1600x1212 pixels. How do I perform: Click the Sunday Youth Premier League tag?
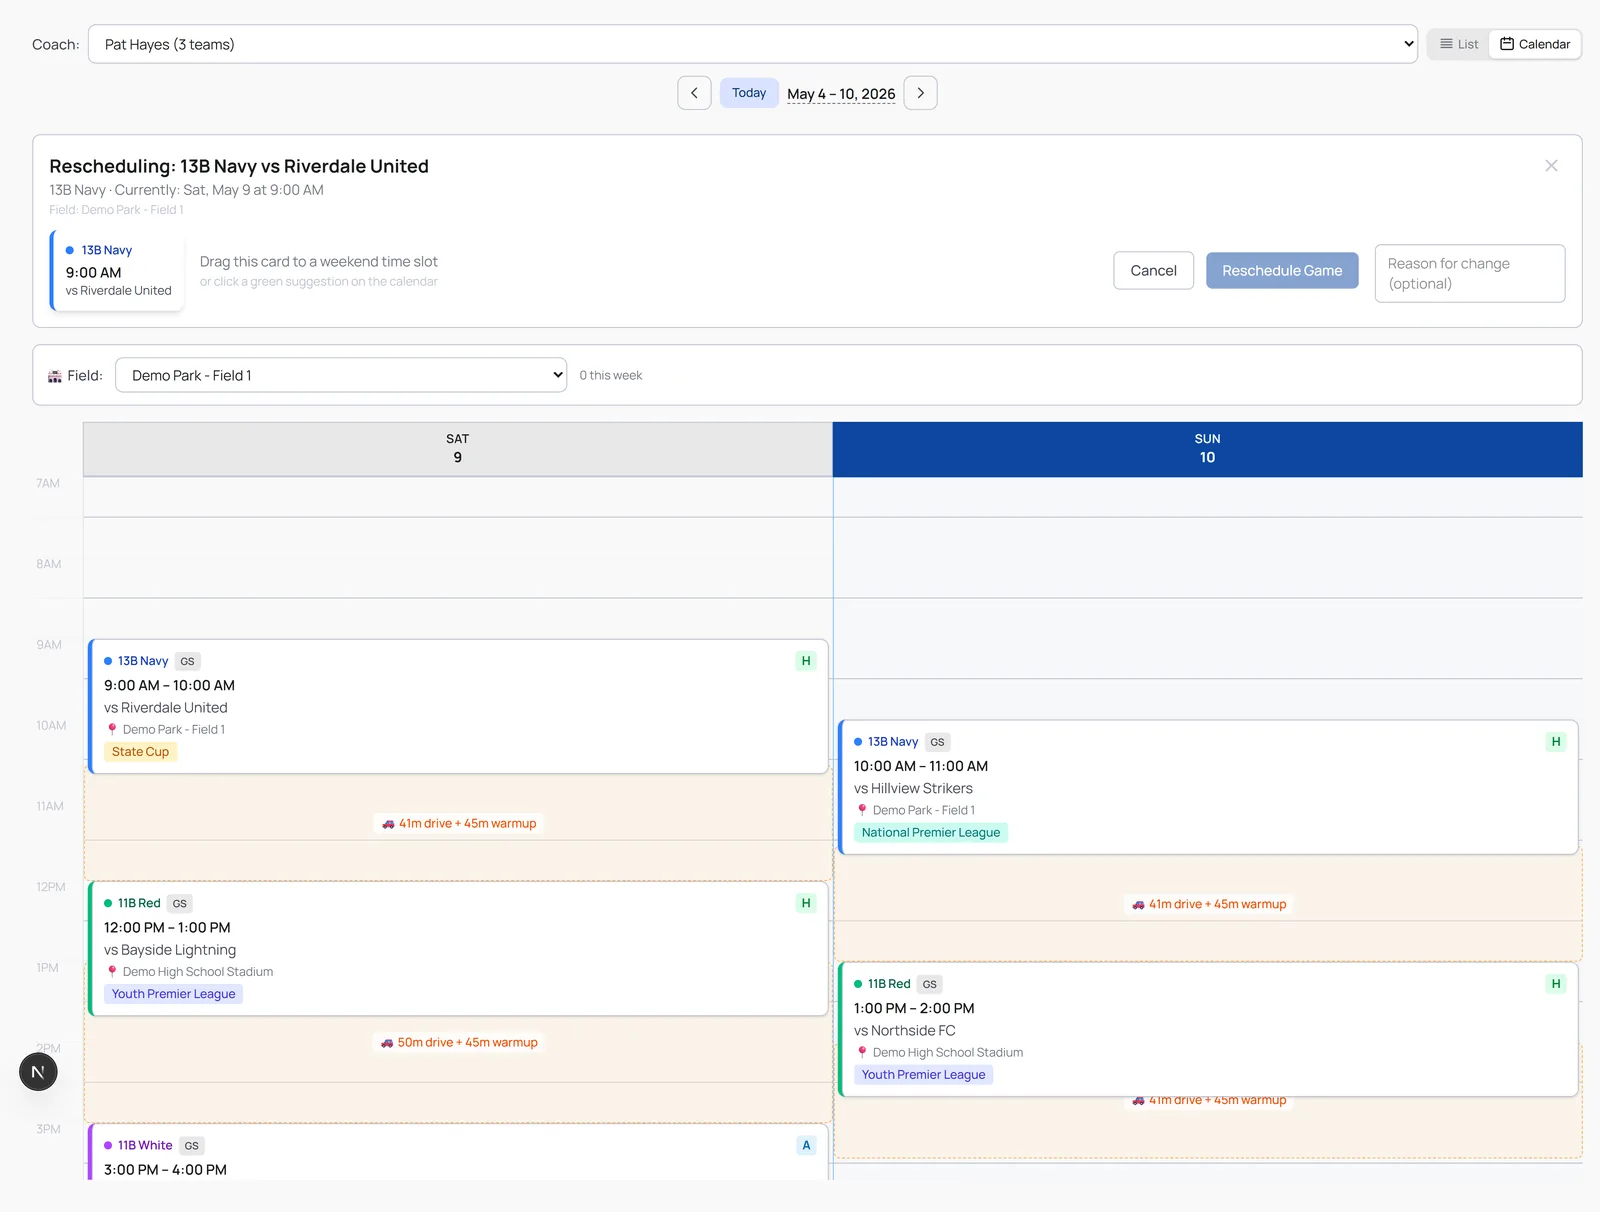[x=924, y=1075]
